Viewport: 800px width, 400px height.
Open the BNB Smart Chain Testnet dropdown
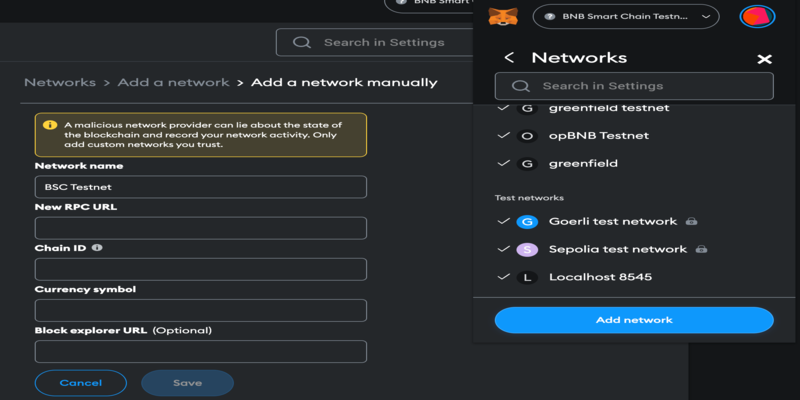[626, 16]
